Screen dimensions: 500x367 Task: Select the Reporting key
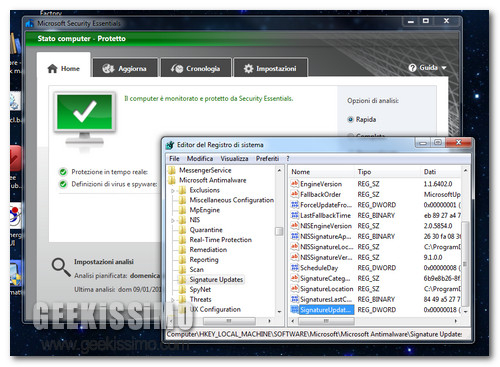[204, 260]
